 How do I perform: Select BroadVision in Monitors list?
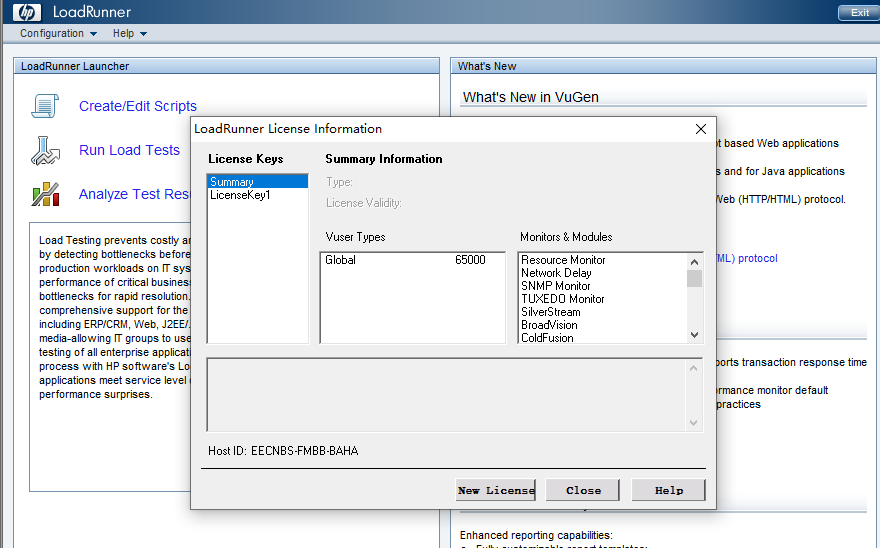click(x=549, y=325)
